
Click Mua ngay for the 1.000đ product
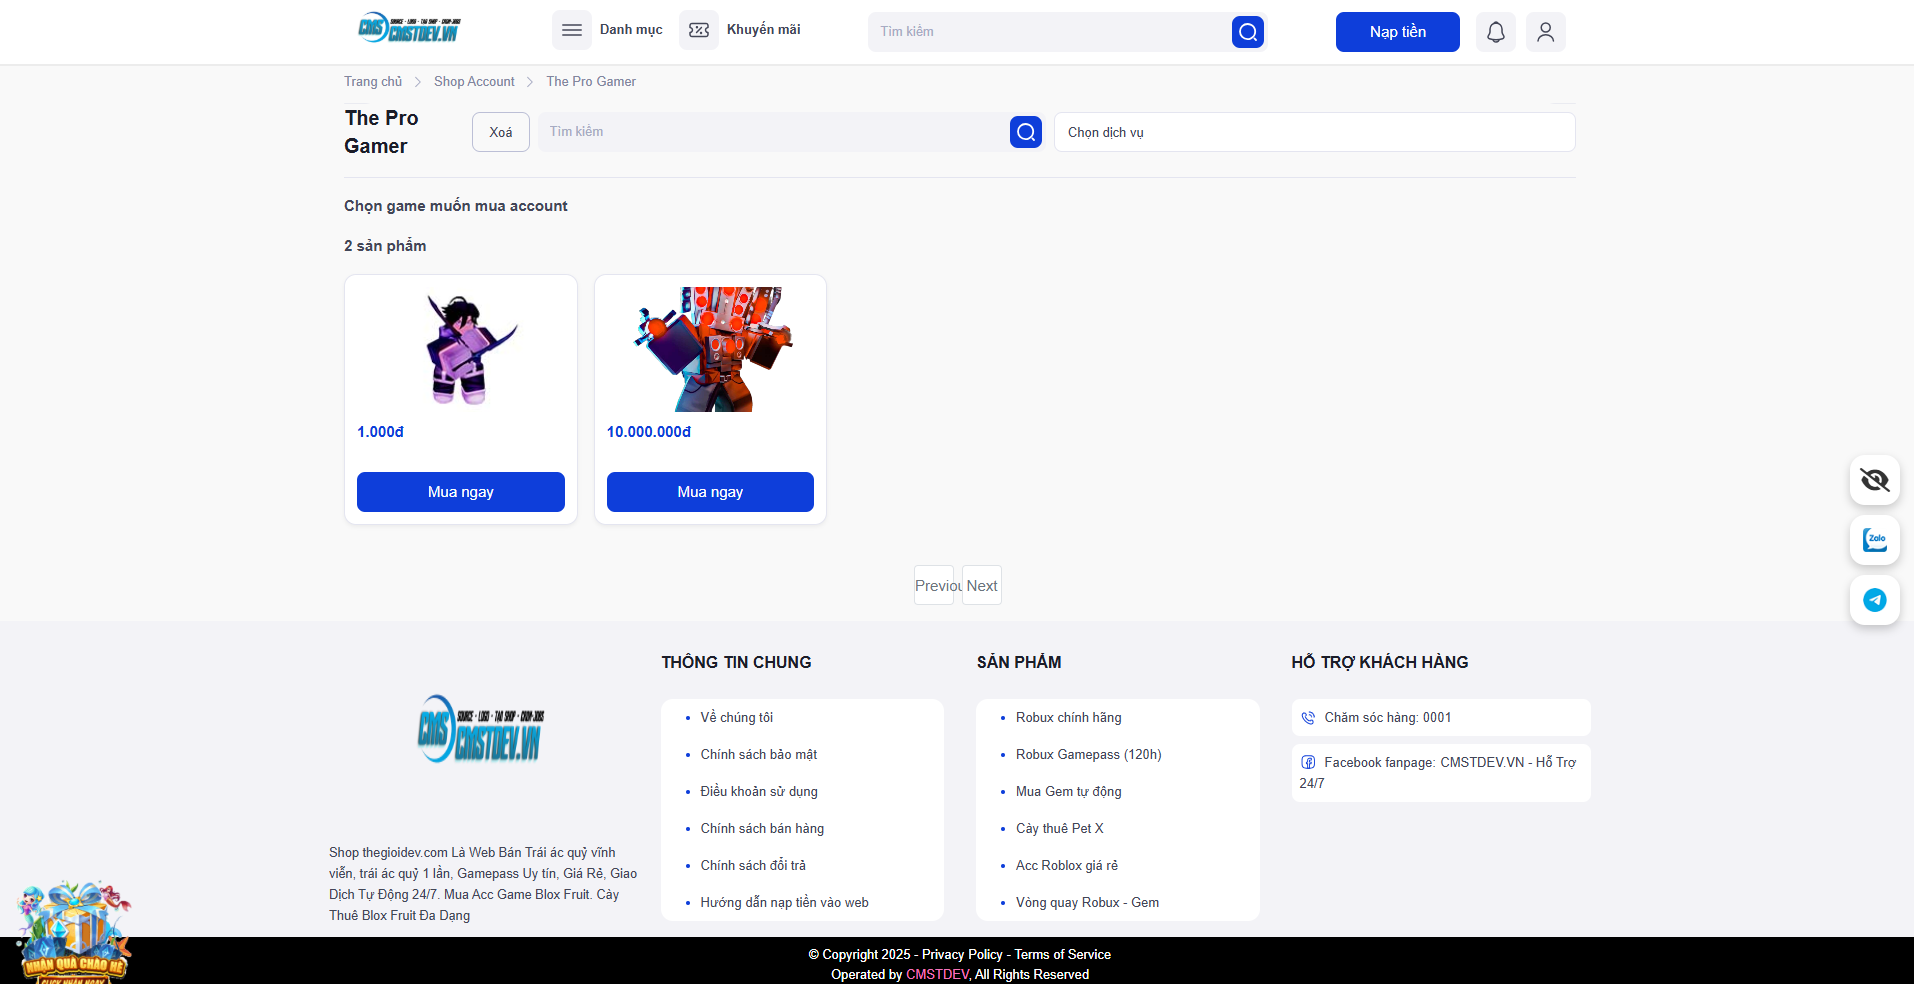460,492
